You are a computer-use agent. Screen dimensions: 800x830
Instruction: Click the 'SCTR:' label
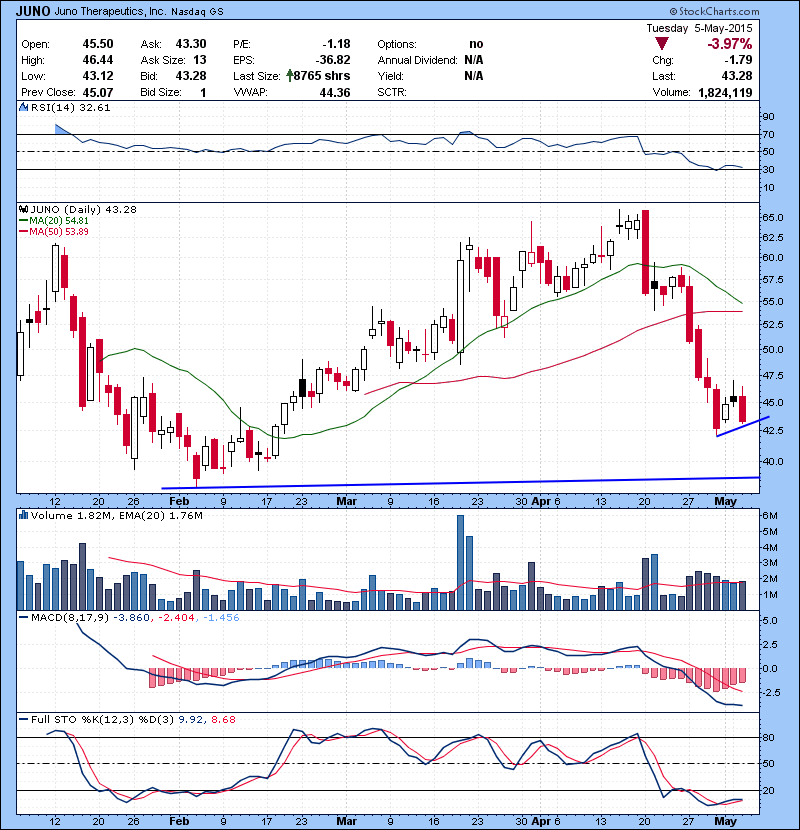click(392, 93)
